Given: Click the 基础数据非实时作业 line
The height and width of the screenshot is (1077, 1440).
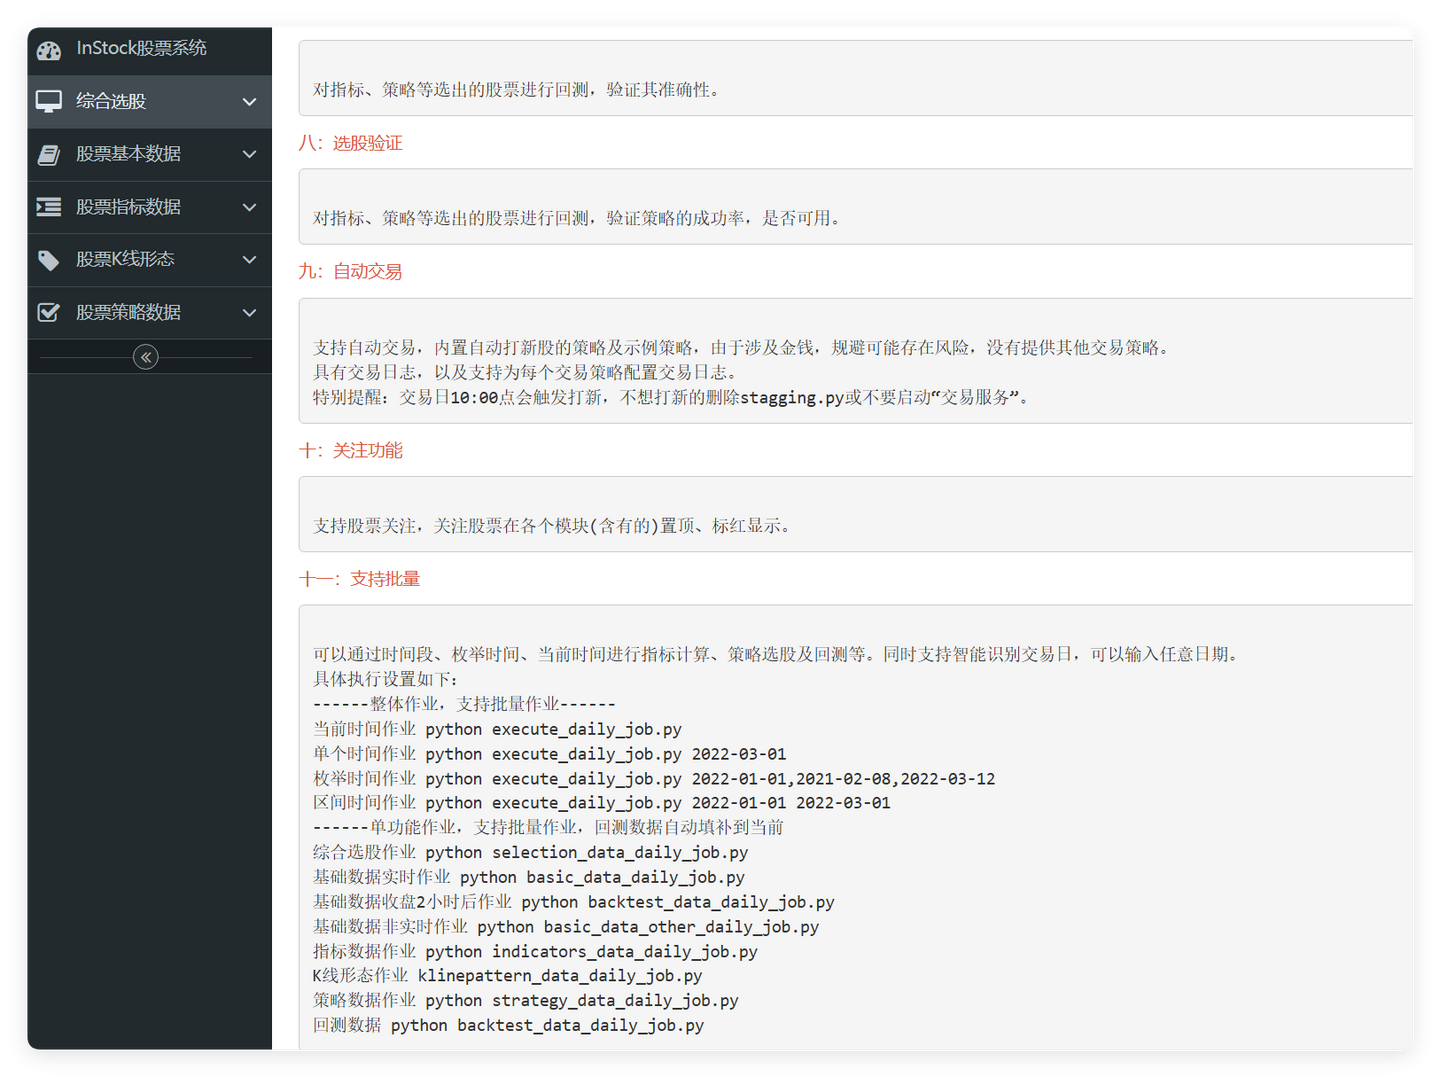Looking at the screenshot, I should click(x=566, y=927).
